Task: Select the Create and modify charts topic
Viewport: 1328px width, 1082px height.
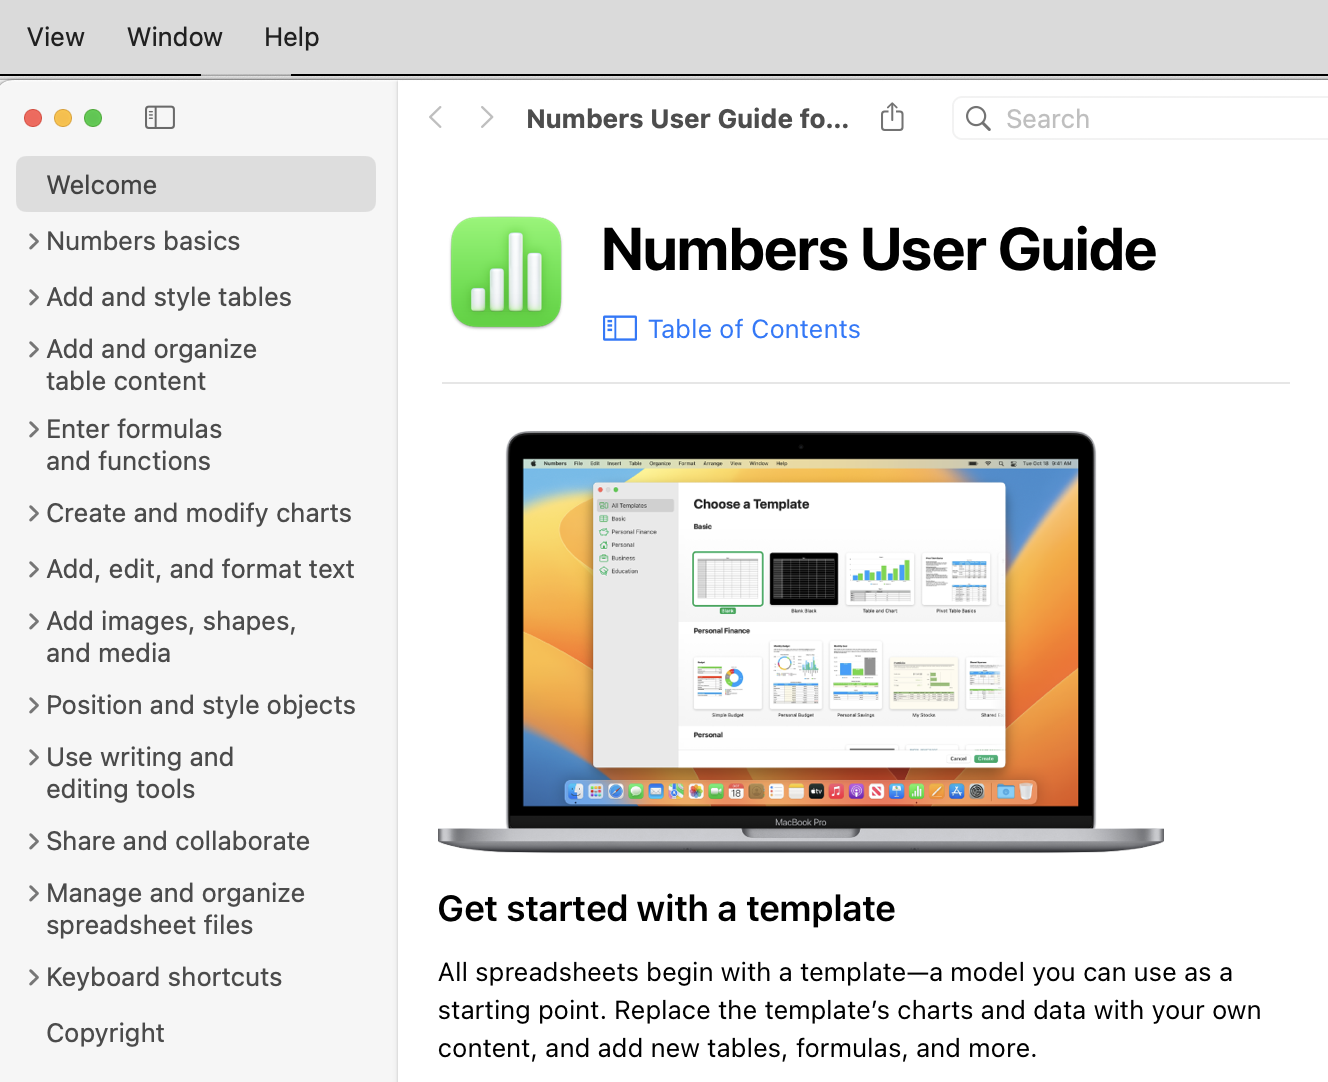Action: point(199,513)
